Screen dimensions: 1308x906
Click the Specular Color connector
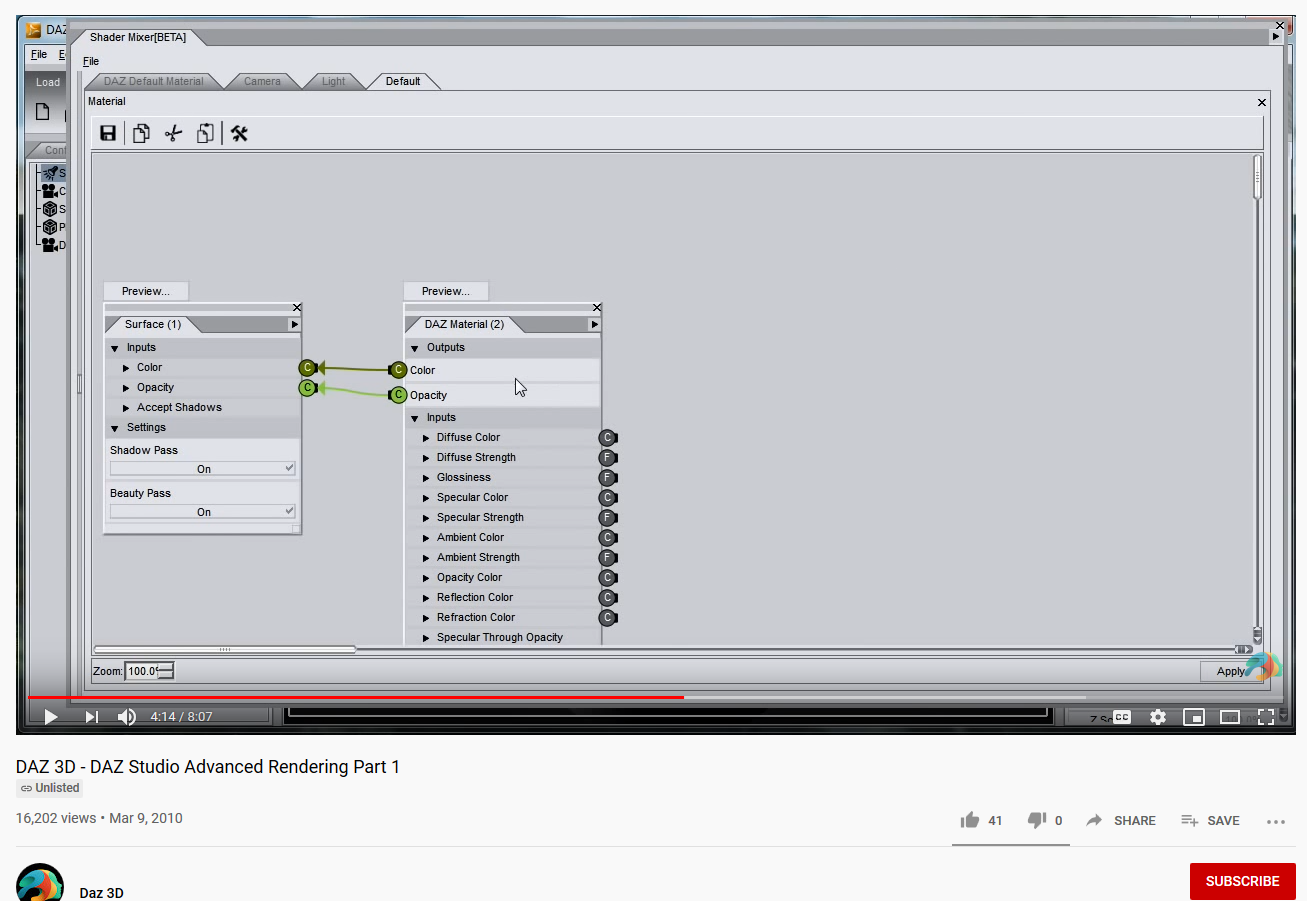(608, 498)
